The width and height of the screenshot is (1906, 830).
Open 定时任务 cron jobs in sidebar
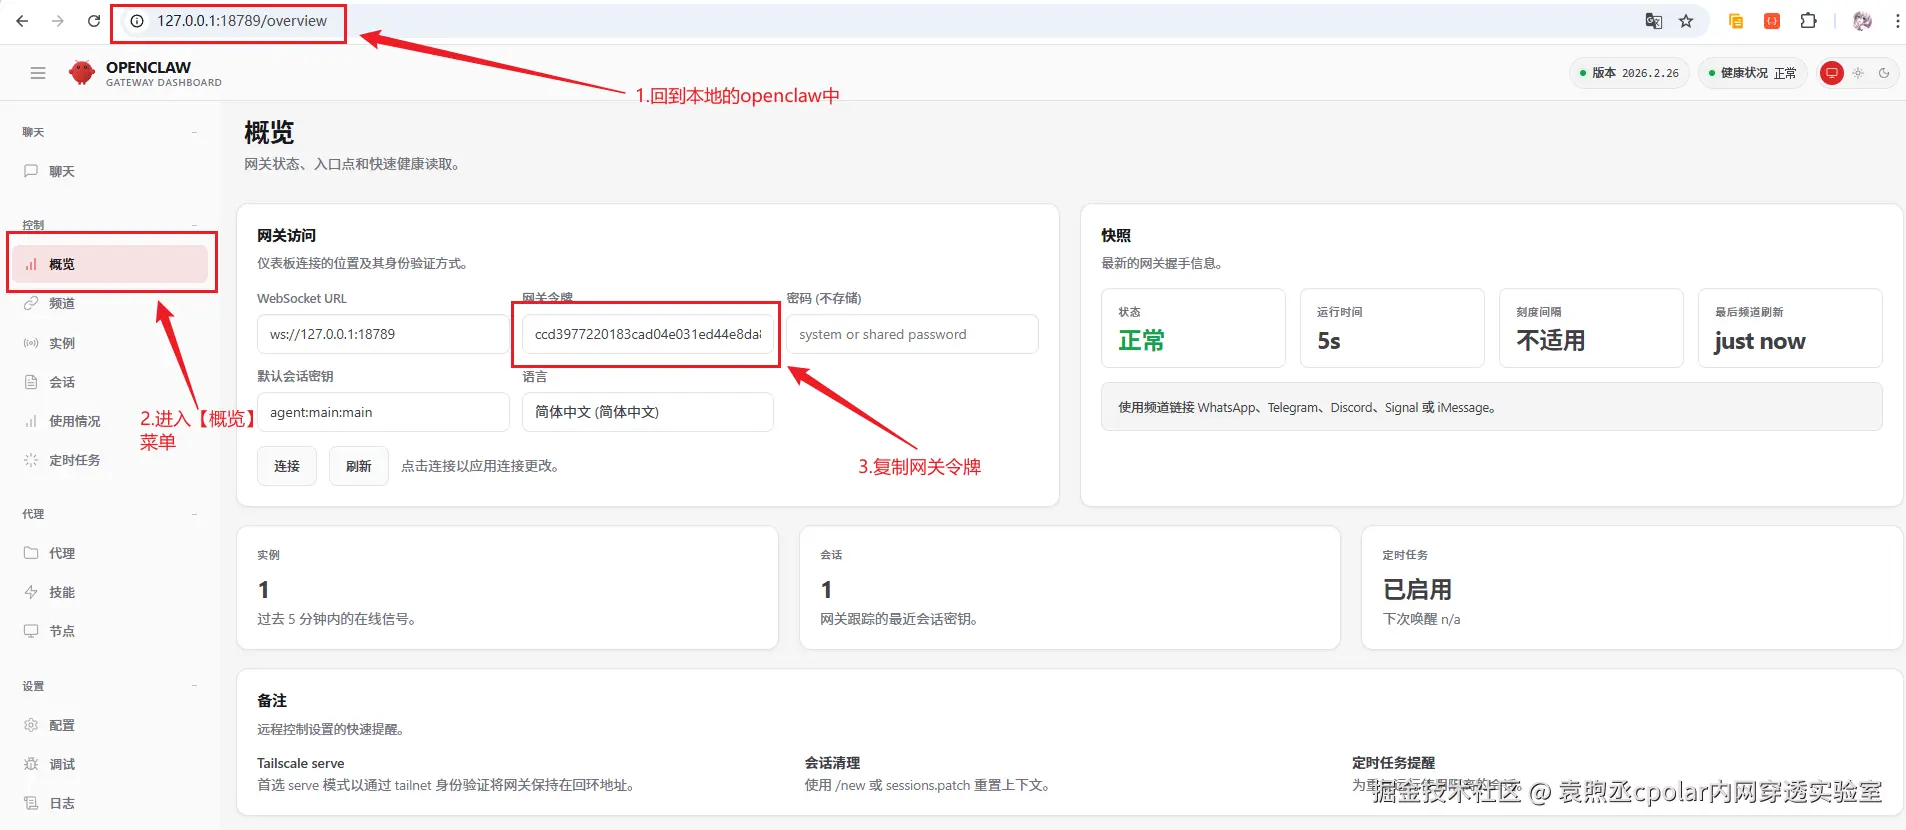[110, 460]
